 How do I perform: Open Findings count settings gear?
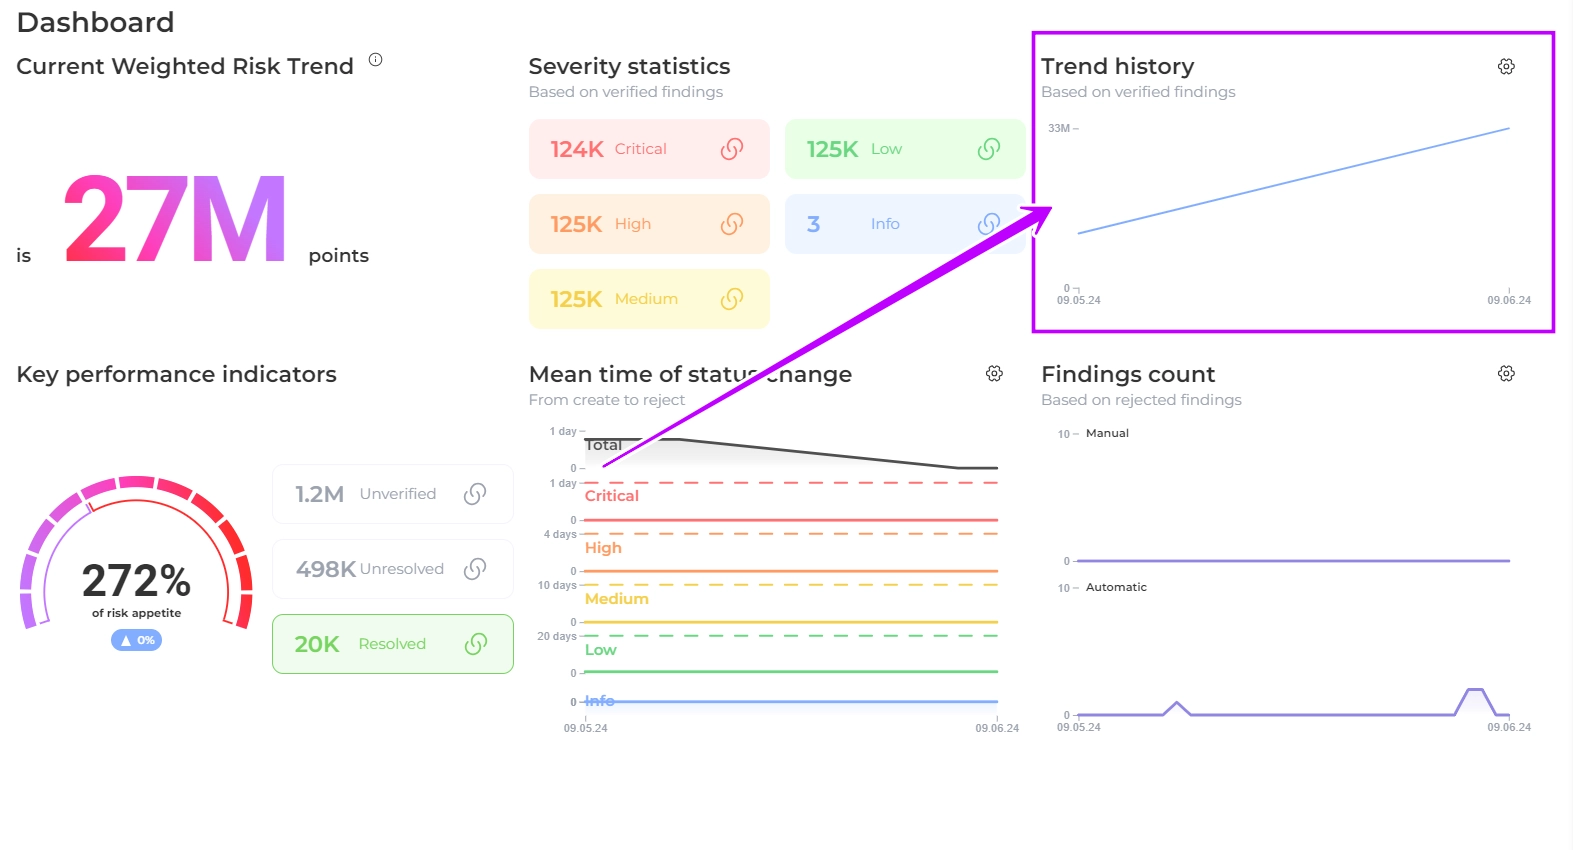1506,373
